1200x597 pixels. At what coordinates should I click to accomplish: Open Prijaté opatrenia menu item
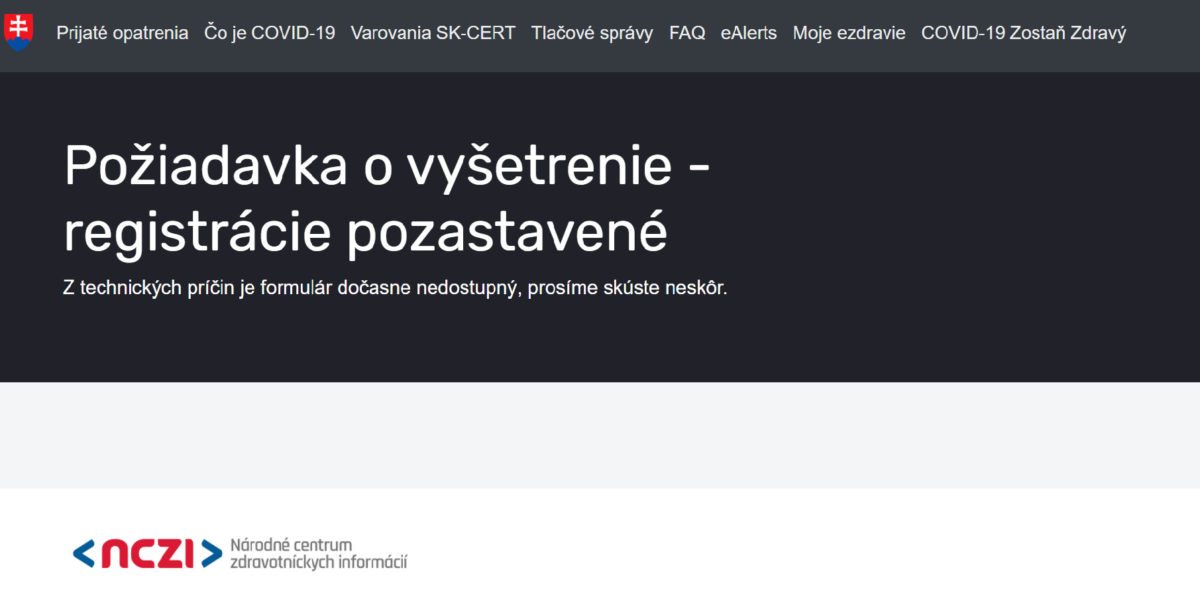122,33
